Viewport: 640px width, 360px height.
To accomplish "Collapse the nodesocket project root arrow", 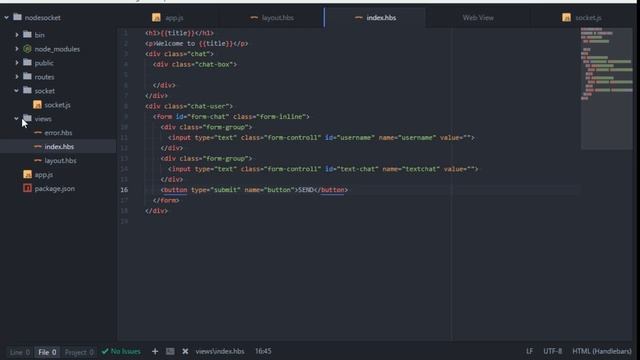I will (7, 18).
